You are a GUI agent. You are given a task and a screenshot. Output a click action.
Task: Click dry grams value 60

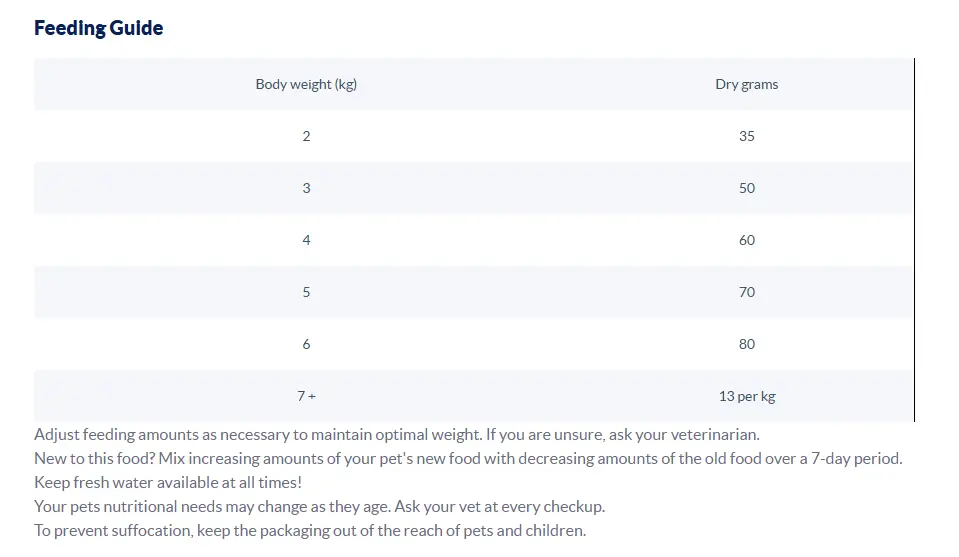pyautogui.click(x=747, y=240)
